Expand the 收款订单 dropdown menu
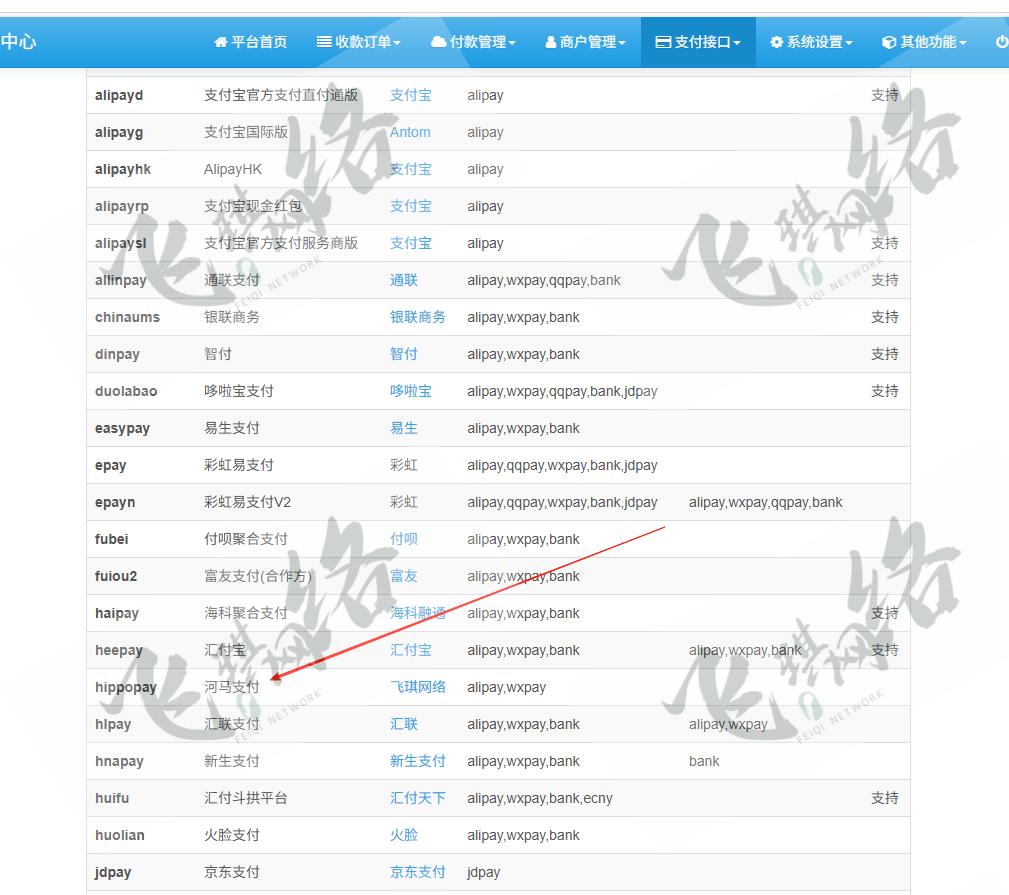Viewport: 1009px width, 895px height. click(x=358, y=42)
